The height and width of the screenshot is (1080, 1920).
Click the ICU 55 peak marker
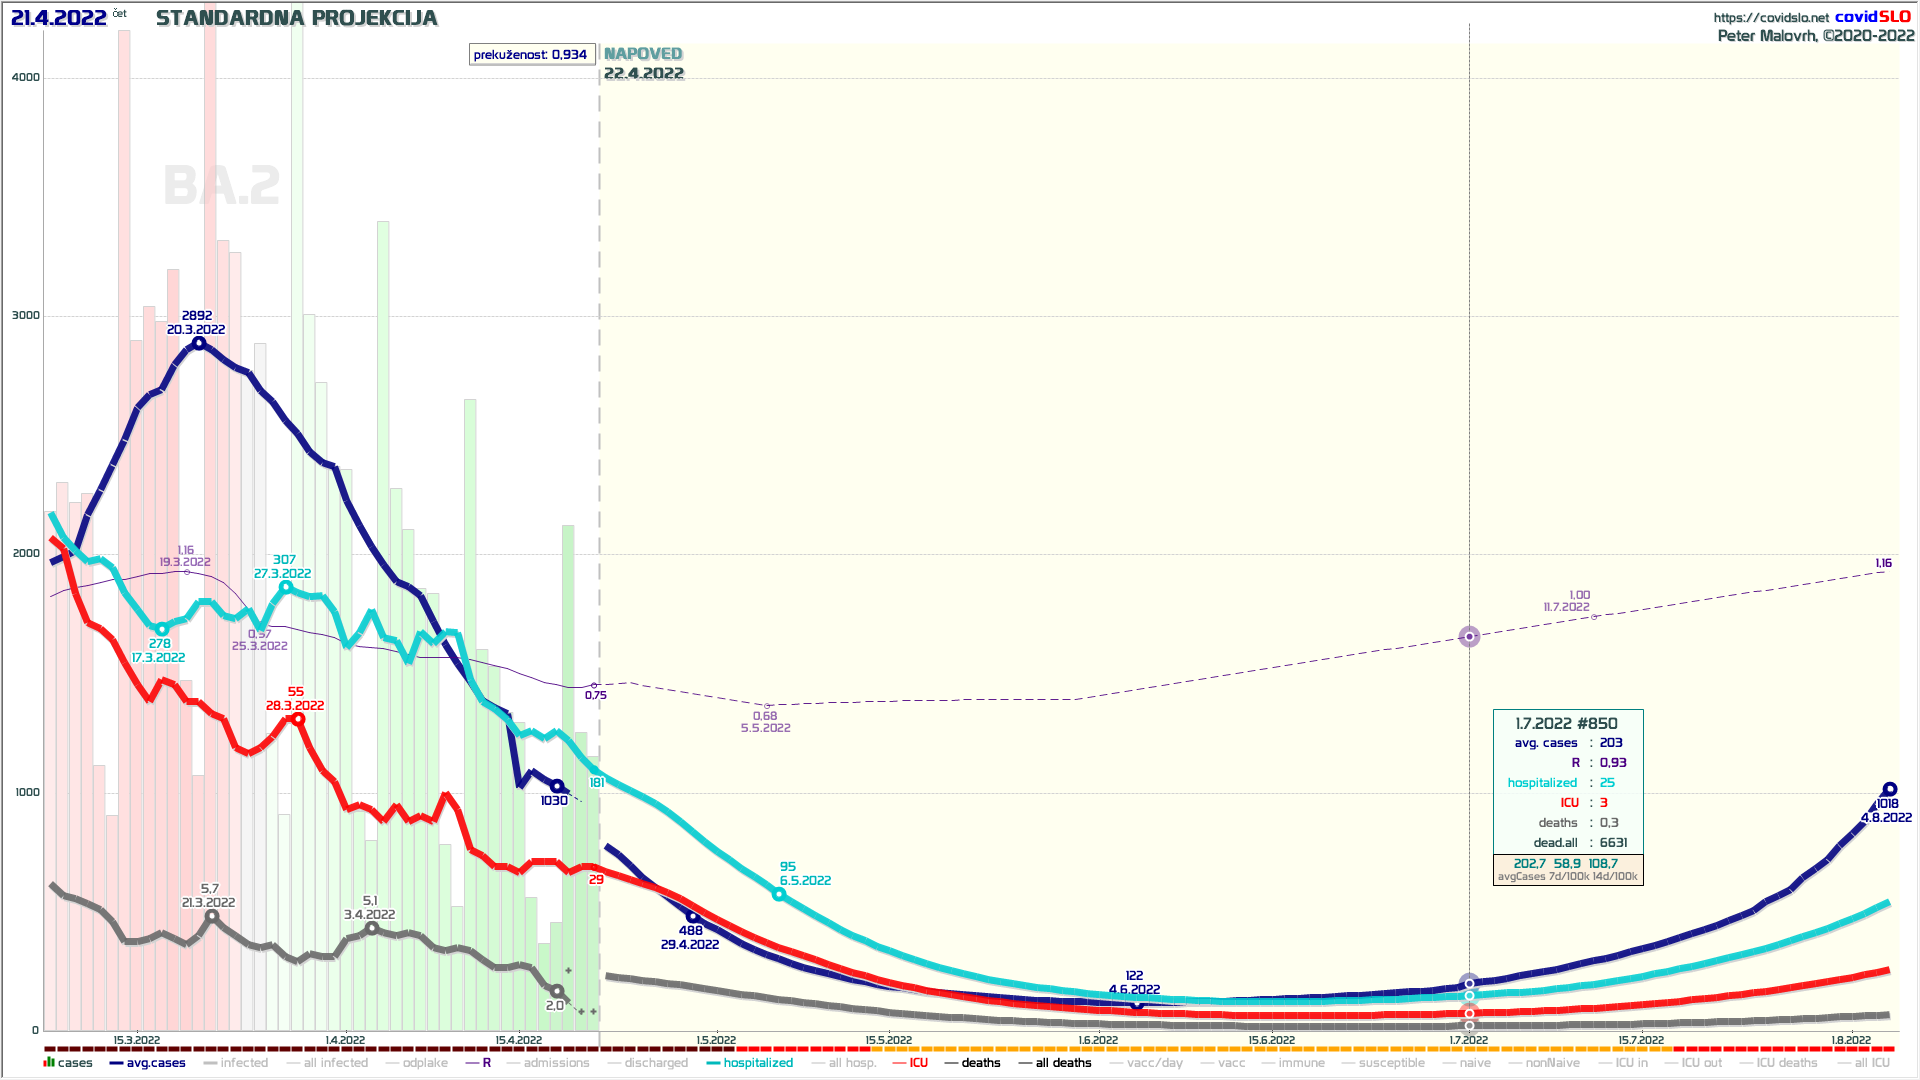pyautogui.click(x=297, y=719)
